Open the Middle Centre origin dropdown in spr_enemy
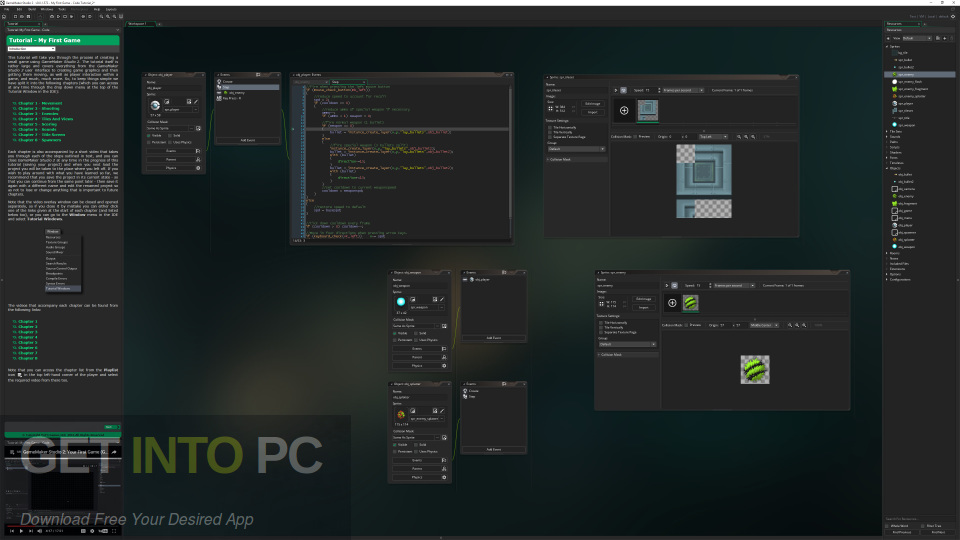This screenshot has width=960, height=540. (764, 325)
